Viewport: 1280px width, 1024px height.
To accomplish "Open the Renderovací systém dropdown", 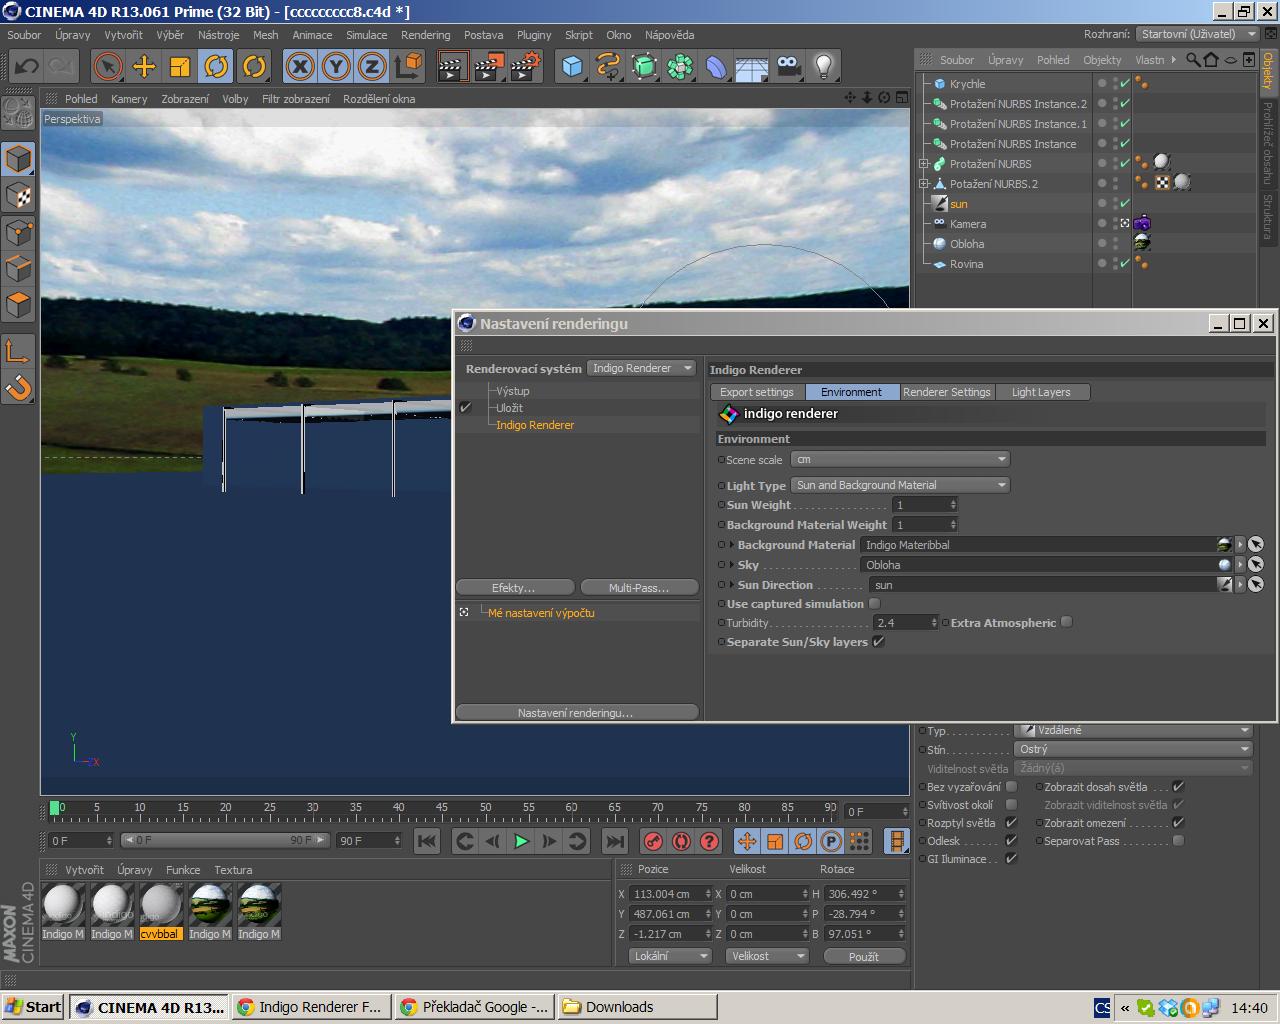I will pyautogui.click(x=641, y=368).
